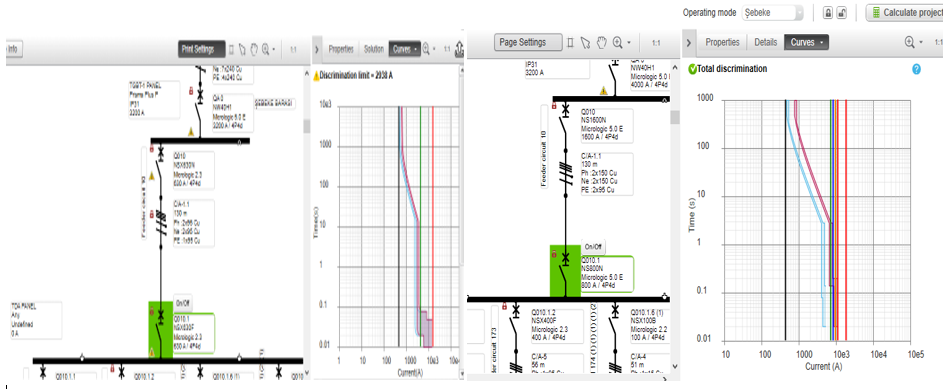Select the TDA PANEL label box
This screenshot has width=943, height=389.
click(35, 320)
